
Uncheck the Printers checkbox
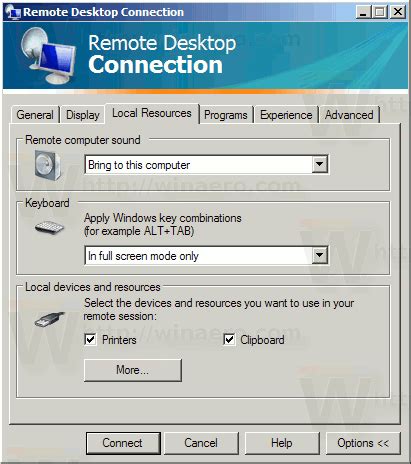(91, 340)
